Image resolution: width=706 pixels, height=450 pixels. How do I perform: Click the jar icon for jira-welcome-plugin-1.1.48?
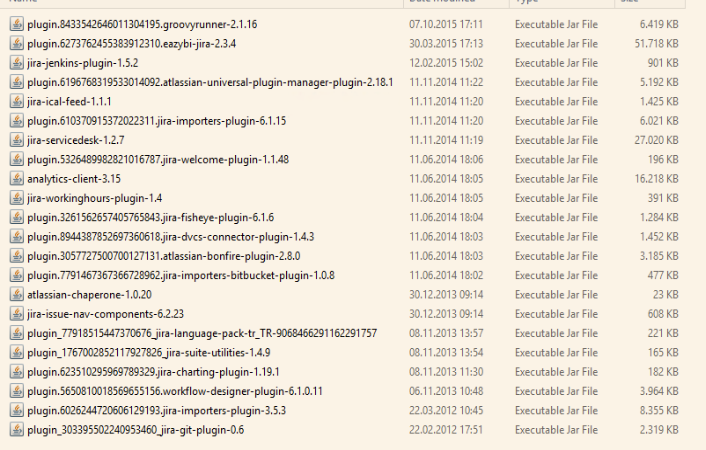click(17, 159)
